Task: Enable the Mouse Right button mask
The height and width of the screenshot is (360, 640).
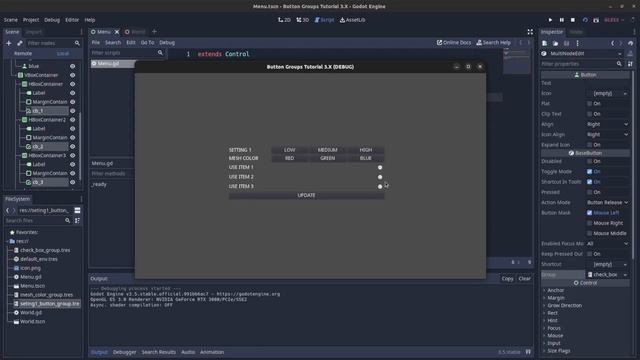Action: coord(589,223)
